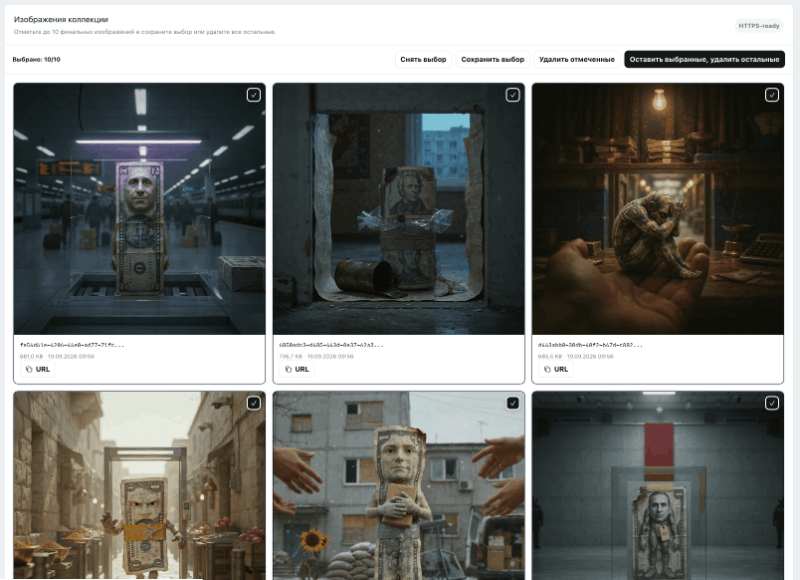The height and width of the screenshot is (580, 800).
Task: Click the "Выбрано: 10/10" counter text
Action: tap(36, 60)
